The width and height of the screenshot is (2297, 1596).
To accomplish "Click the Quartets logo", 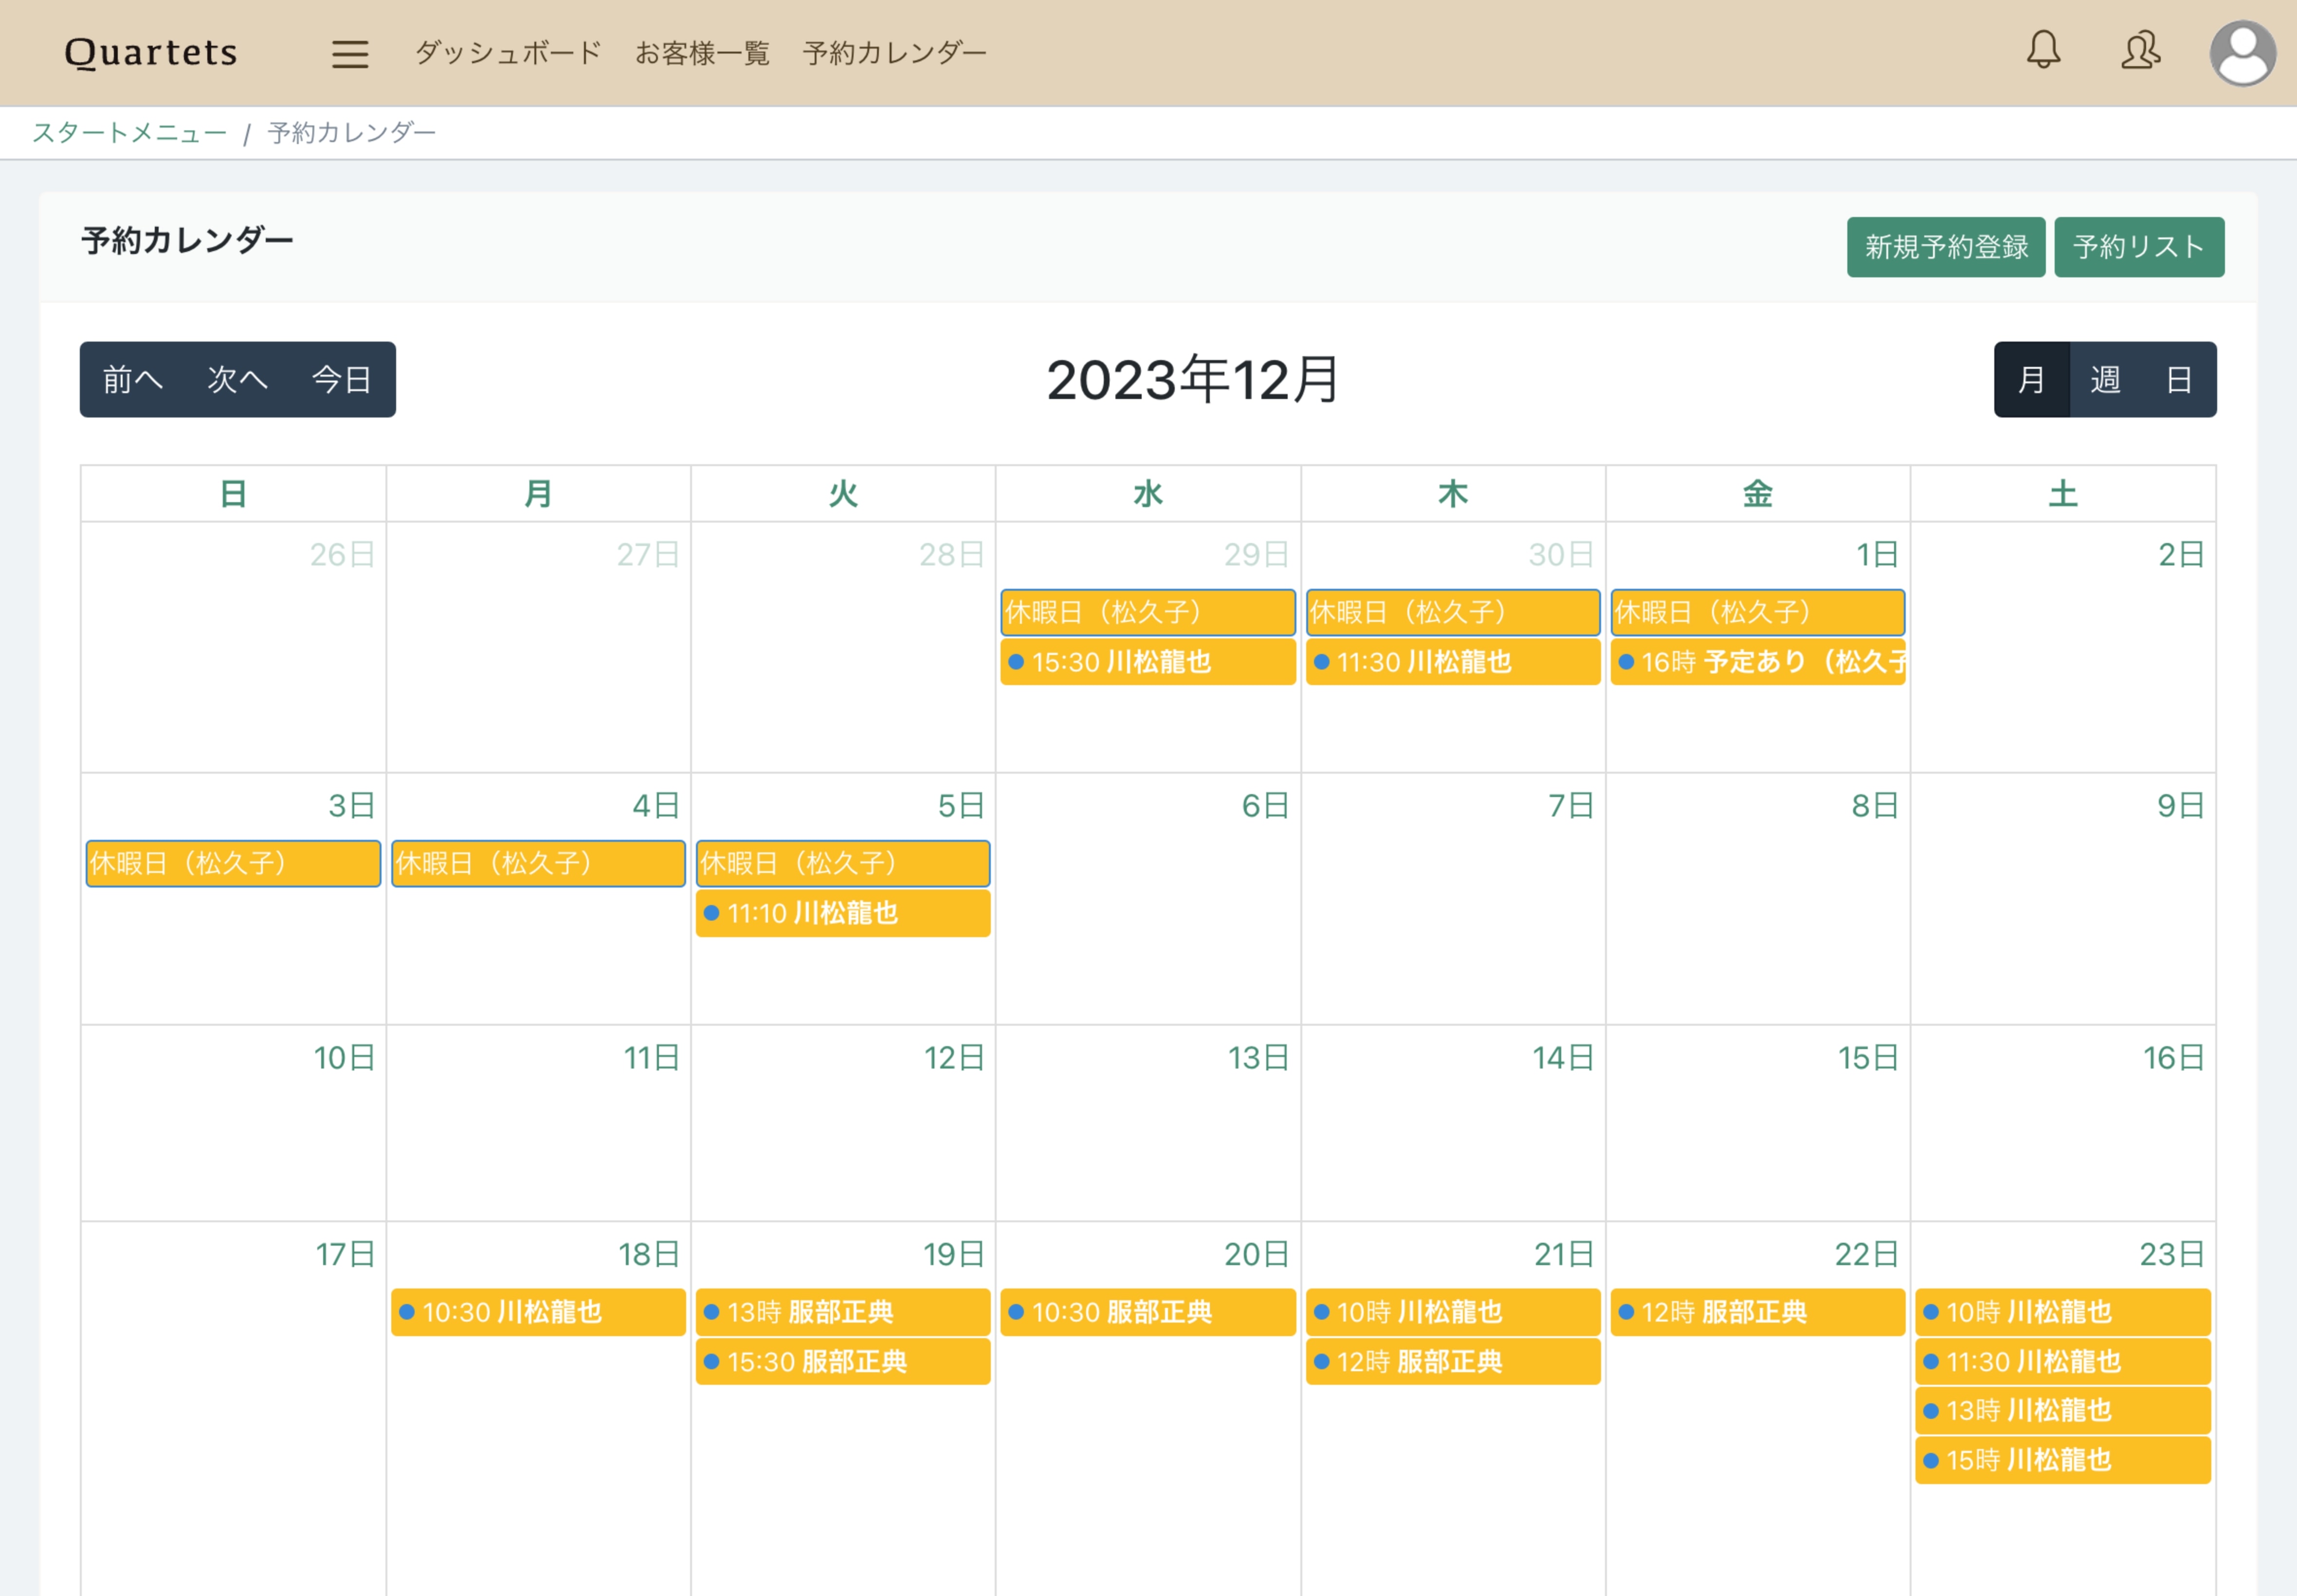I will tap(151, 52).
